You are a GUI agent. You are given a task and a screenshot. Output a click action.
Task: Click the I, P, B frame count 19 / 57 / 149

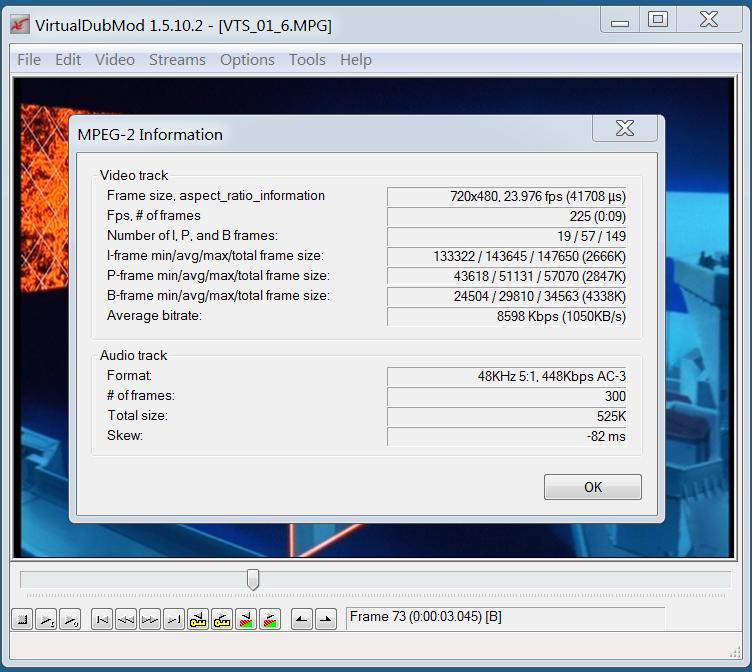click(x=506, y=236)
